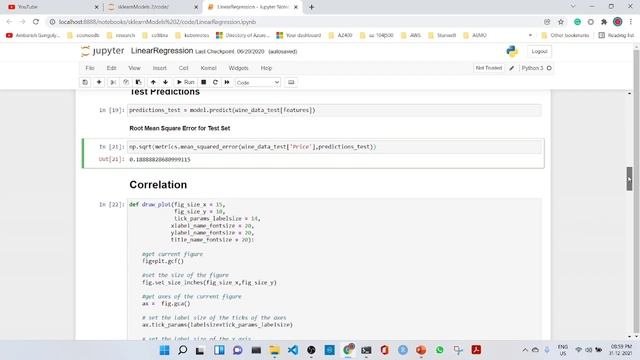The width and height of the screenshot is (640, 360).
Task: Open Visual Studio Code from the taskbar
Action: tap(293, 350)
